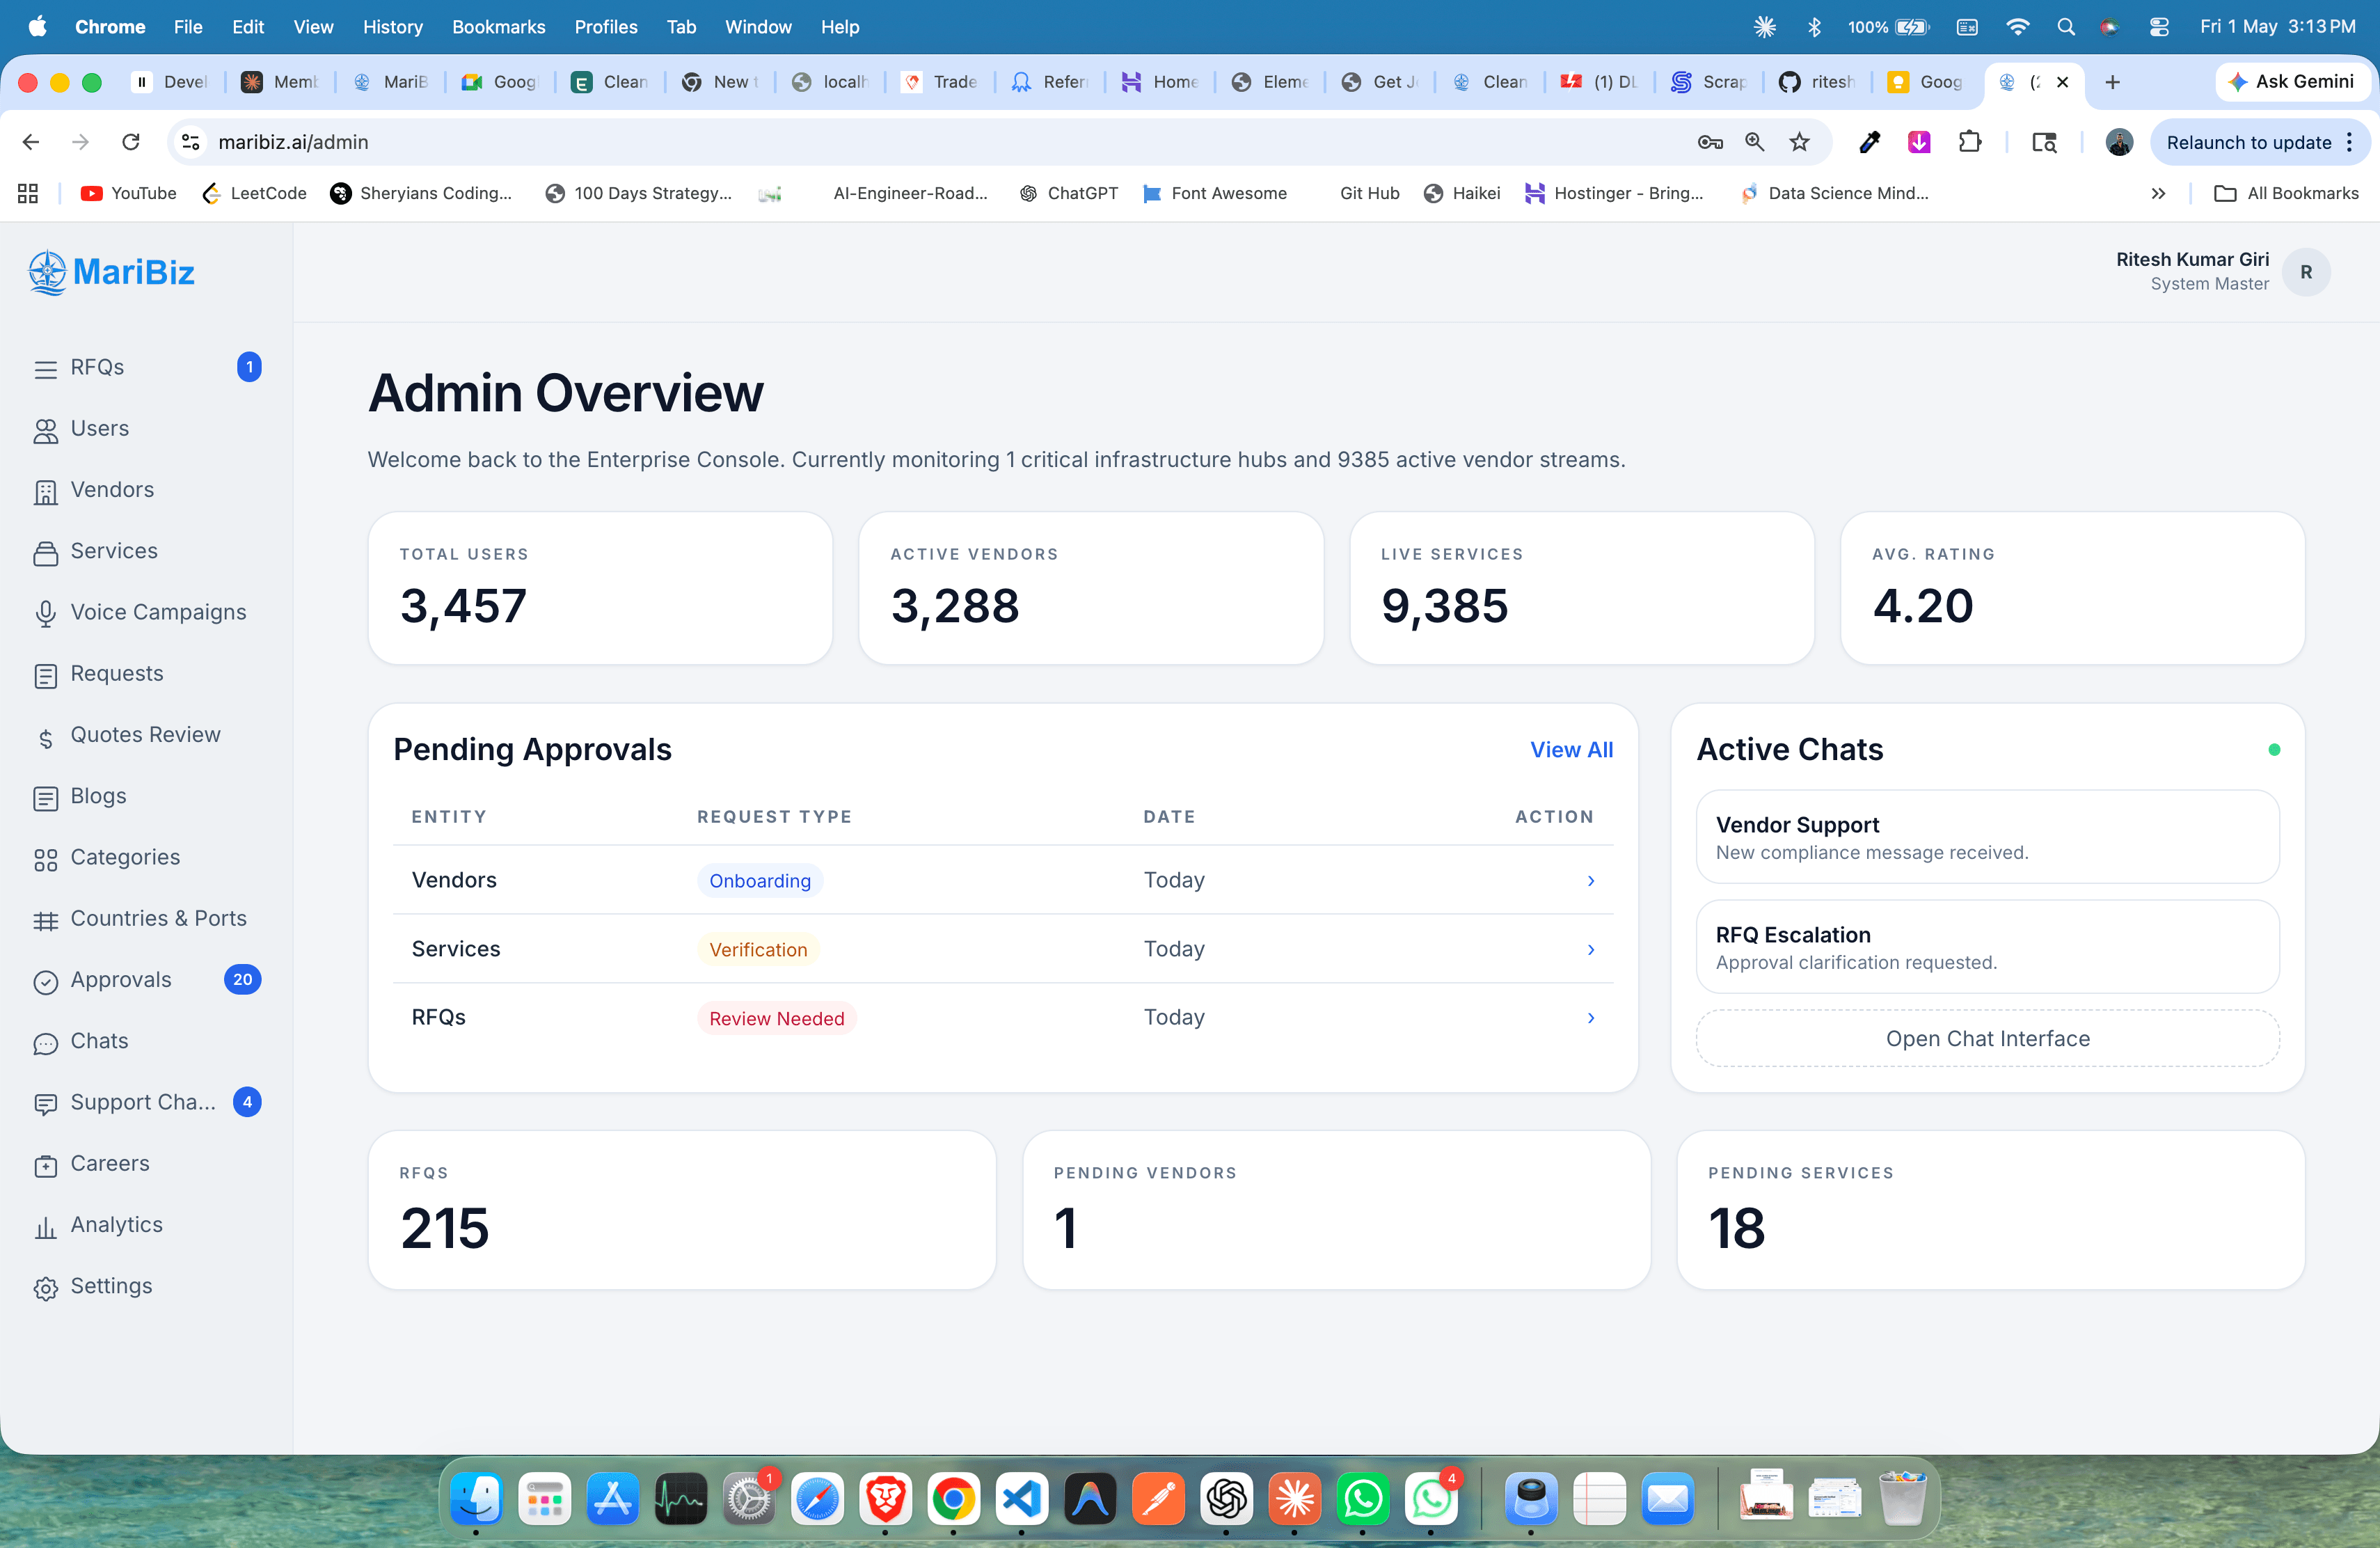Open Users icon in sidebar
The width and height of the screenshot is (2380, 1548).
click(45, 430)
